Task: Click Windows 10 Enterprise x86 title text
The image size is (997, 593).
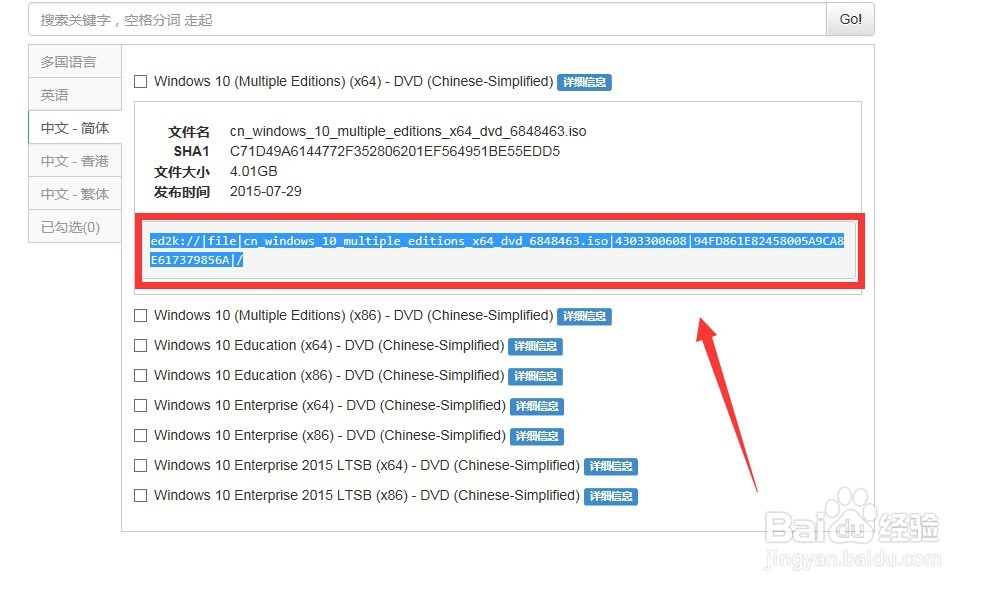Action: 329,435
